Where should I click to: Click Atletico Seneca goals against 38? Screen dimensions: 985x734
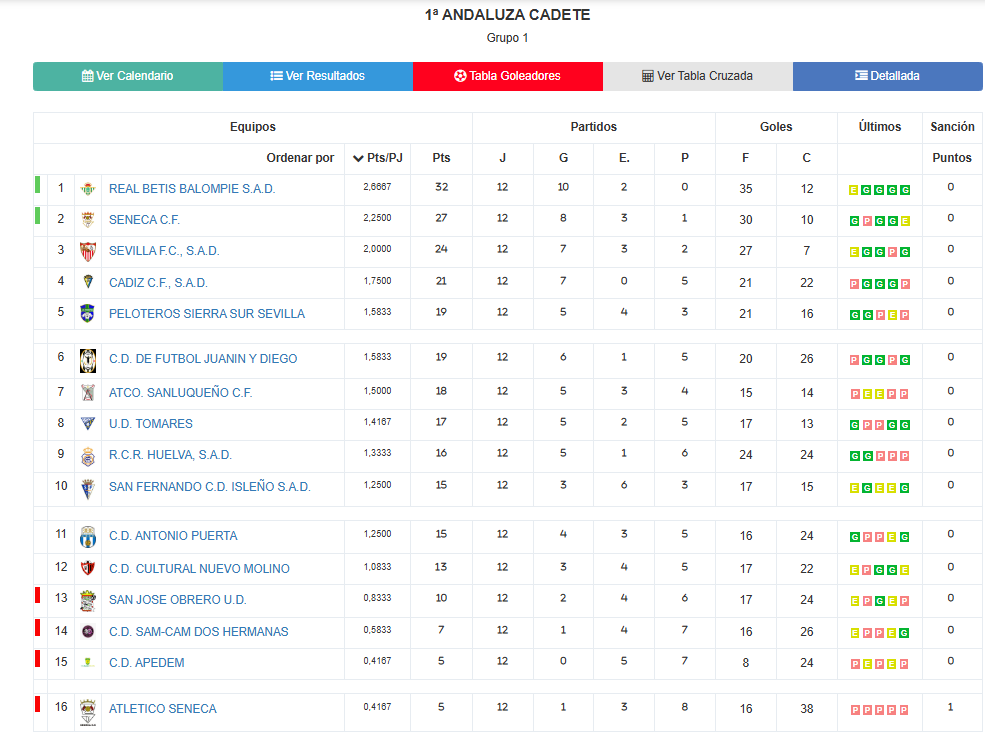[x=807, y=709]
